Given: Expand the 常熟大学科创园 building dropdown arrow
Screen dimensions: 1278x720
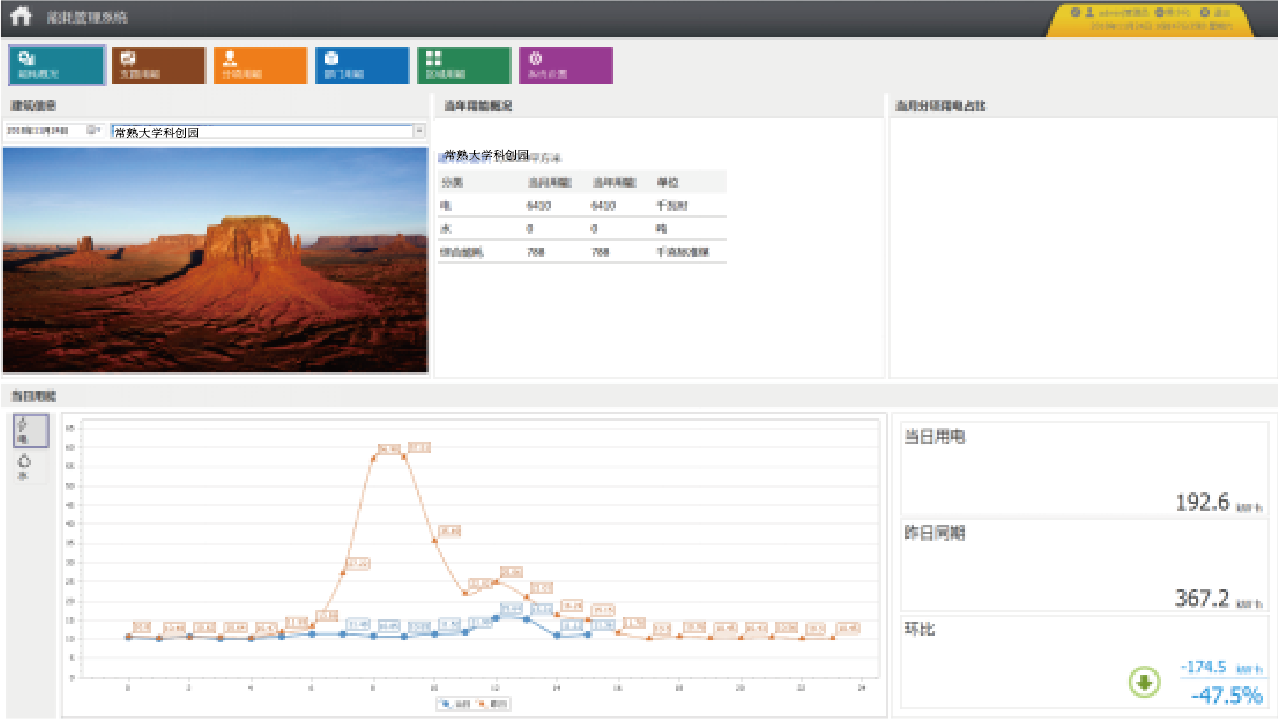Looking at the screenshot, I should pos(419,131).
